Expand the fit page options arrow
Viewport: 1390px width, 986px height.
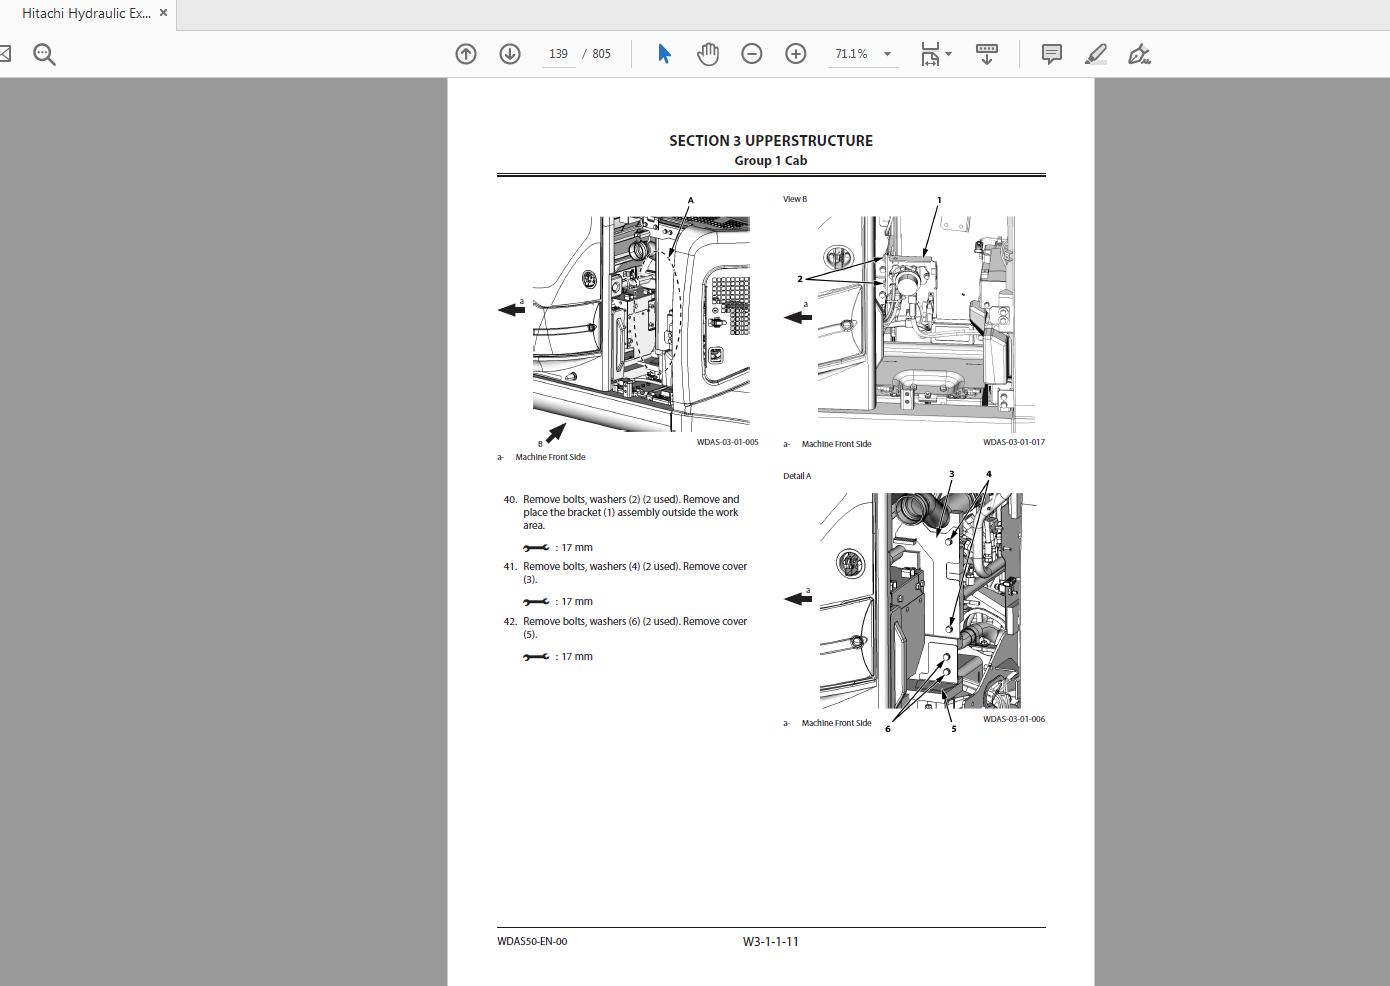948,54
